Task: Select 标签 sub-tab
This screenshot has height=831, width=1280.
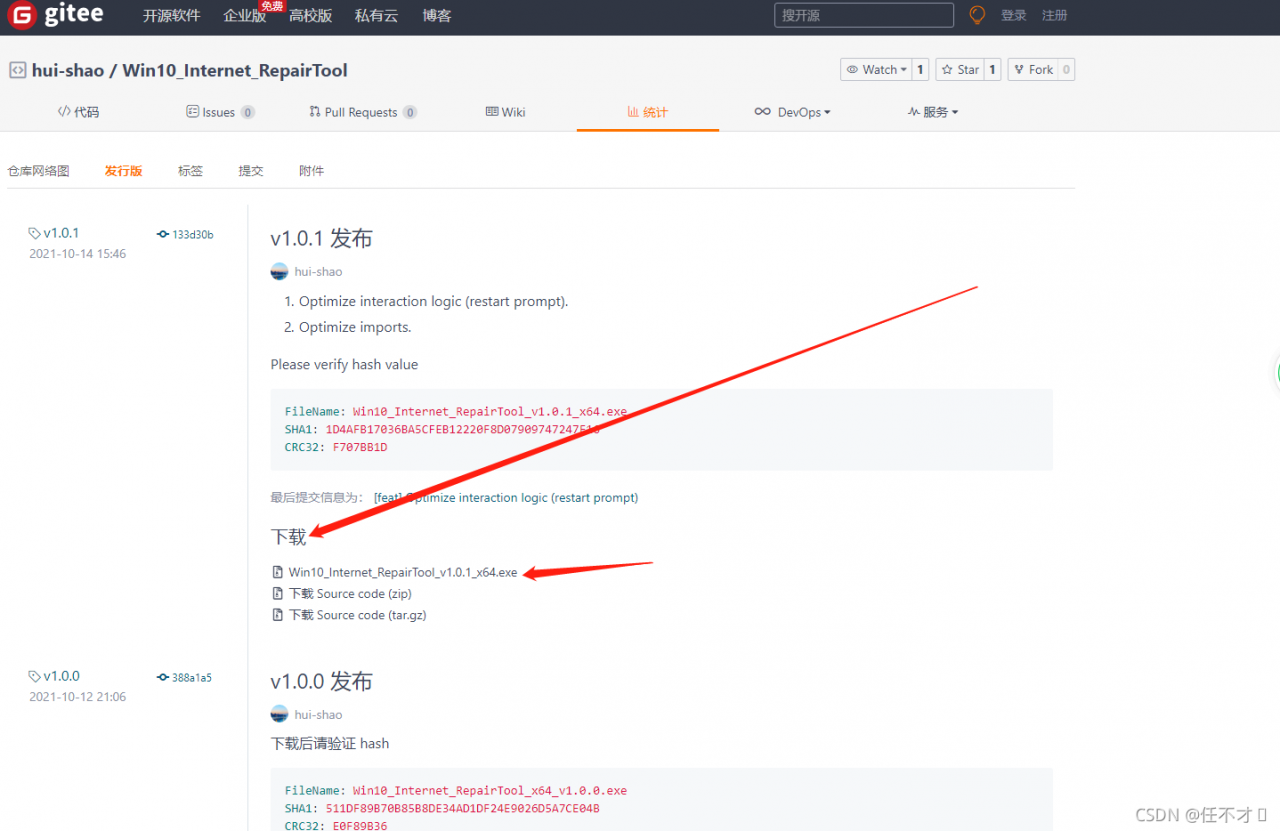Action: (x=190, y=171)
